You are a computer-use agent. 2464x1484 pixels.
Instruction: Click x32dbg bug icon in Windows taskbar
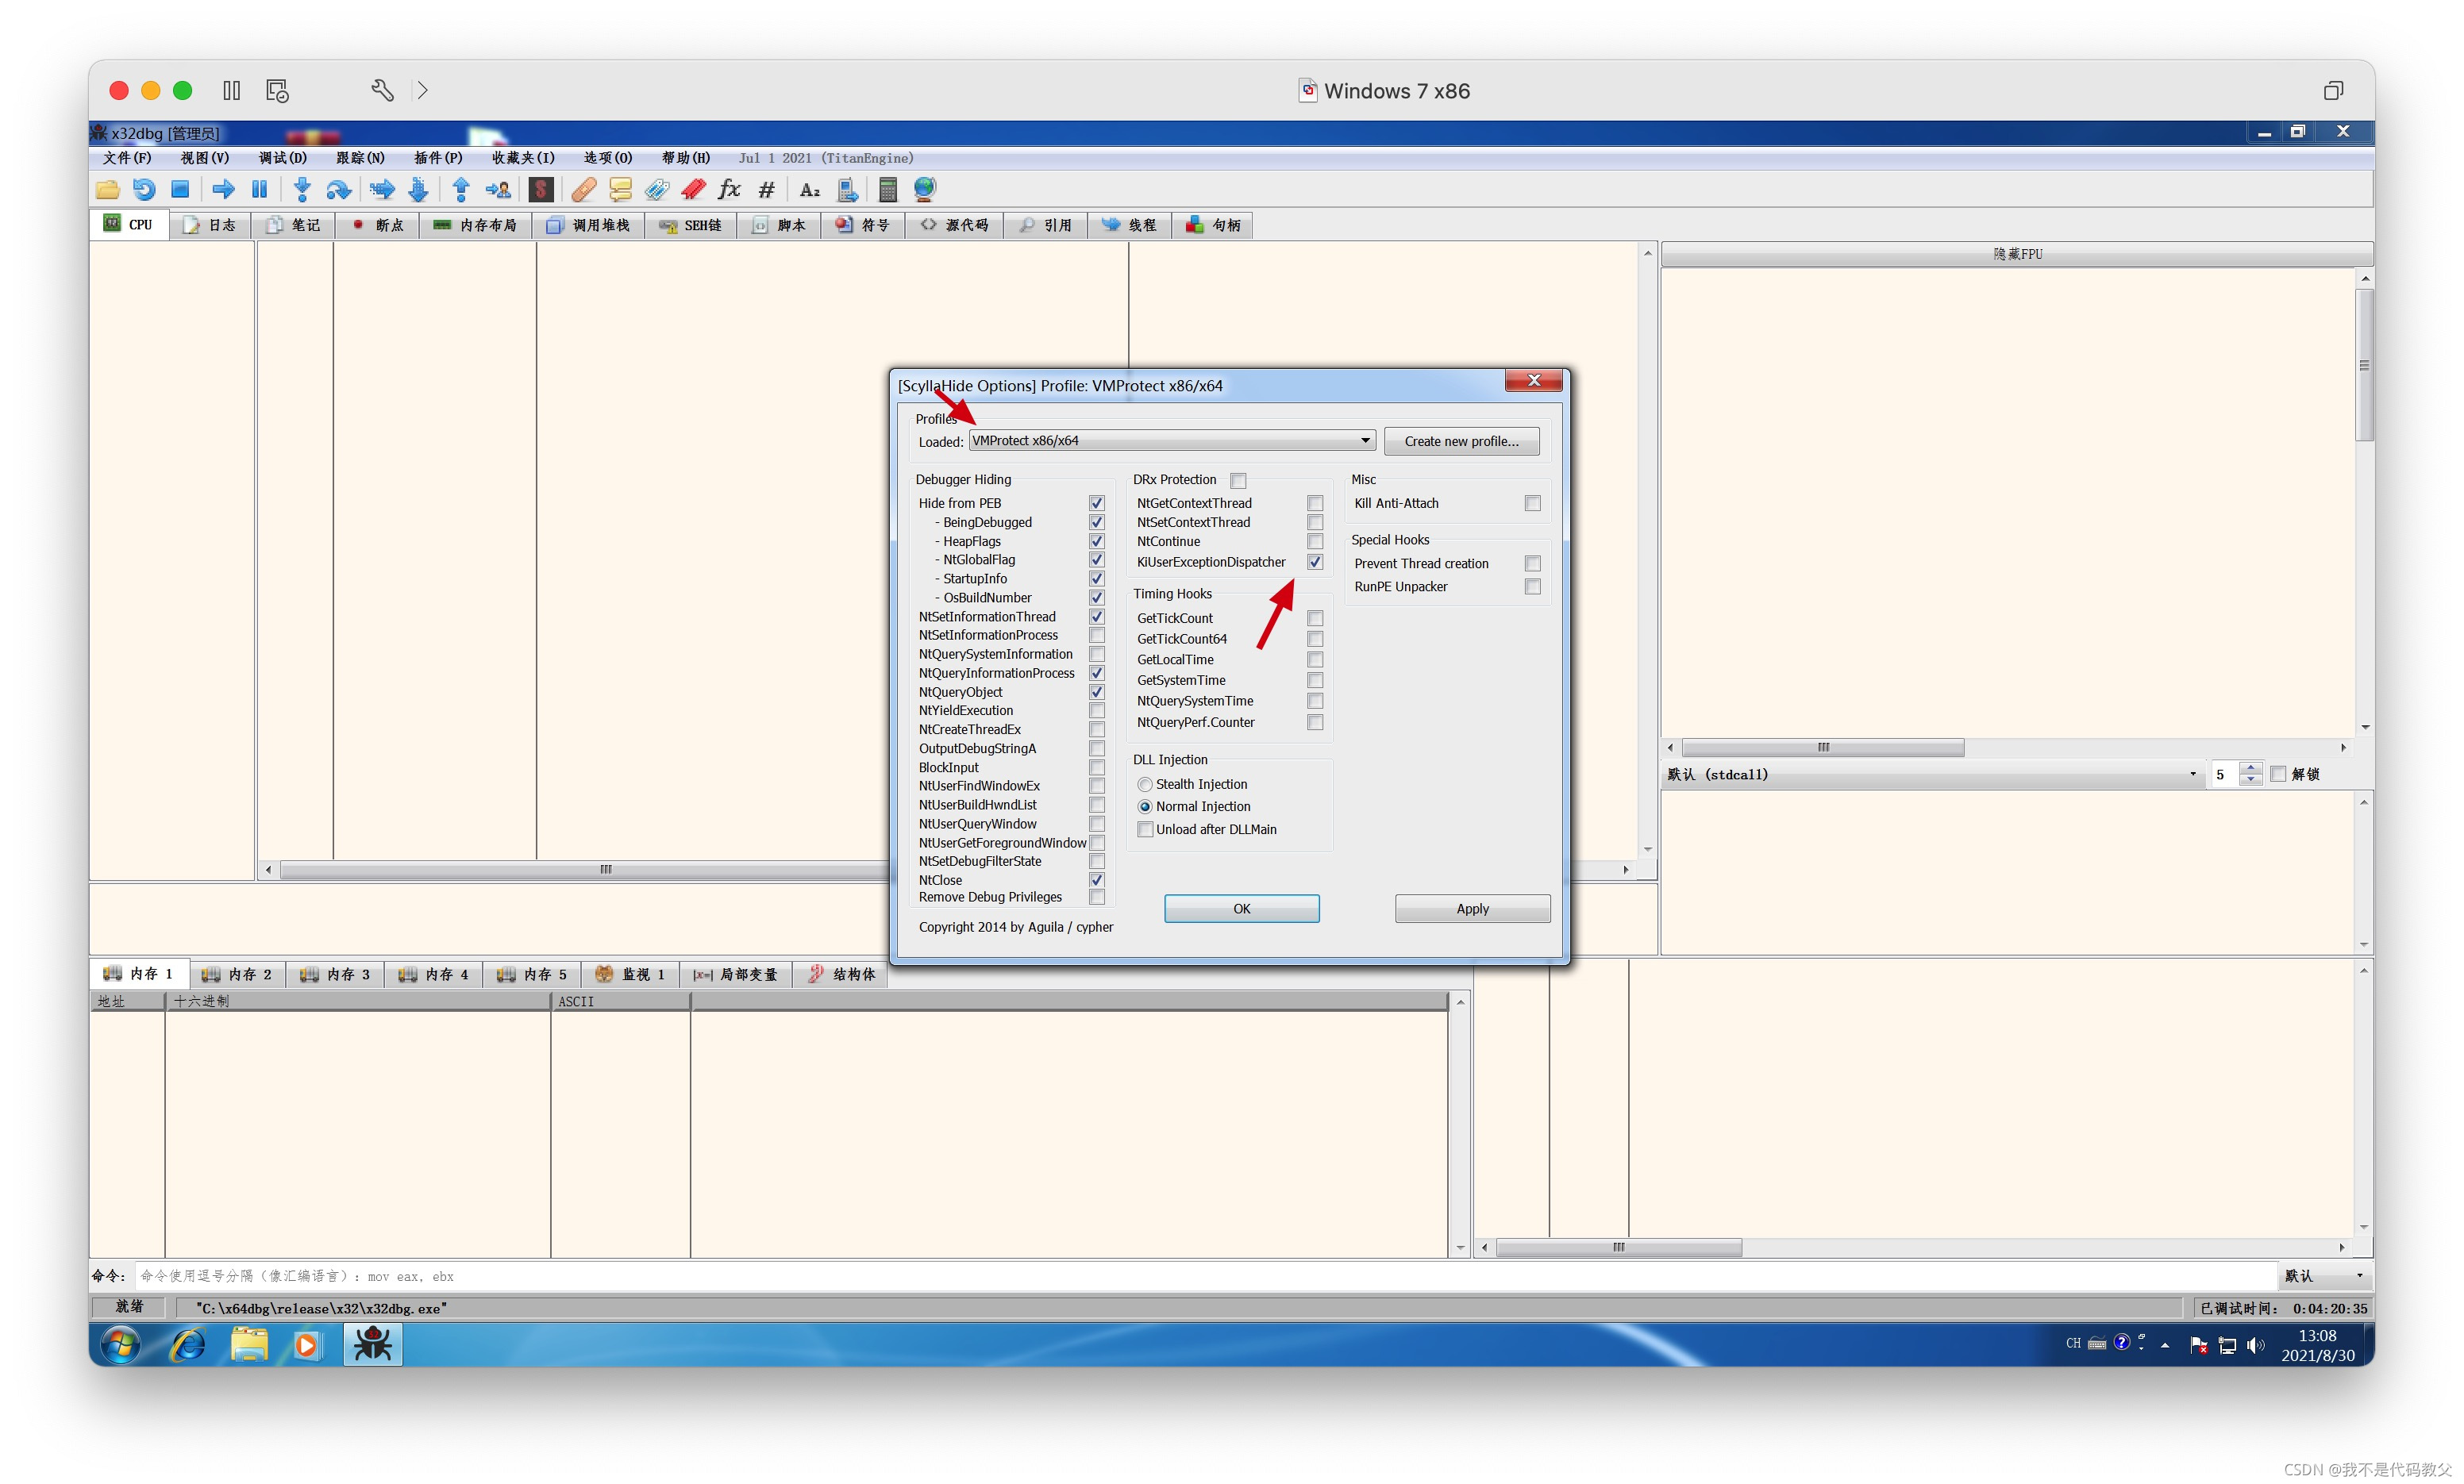pyautogui.click(x=373, y=1344)
